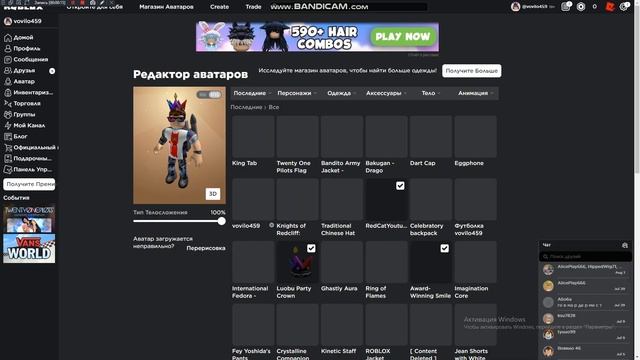Open Trade in the top nav
The image size is (640, 360).
[x=253, y=7]
